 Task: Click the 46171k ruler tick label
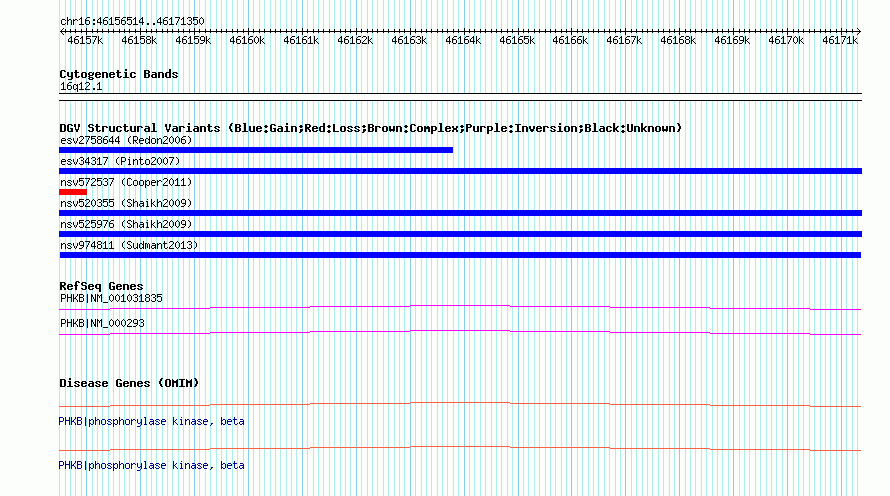pyautogui.click(x=839, y=40)
